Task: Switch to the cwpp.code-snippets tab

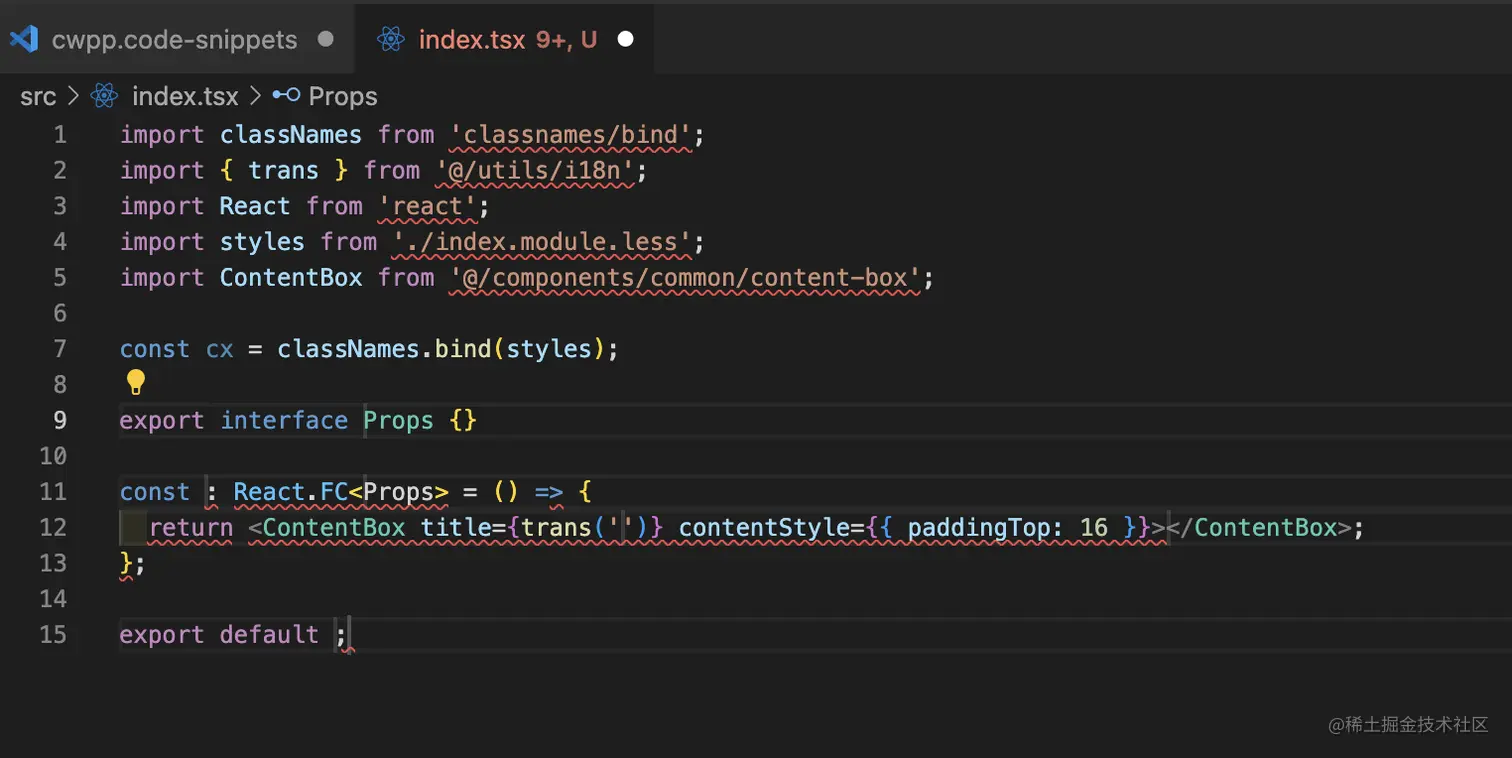Action: point(177,39)
